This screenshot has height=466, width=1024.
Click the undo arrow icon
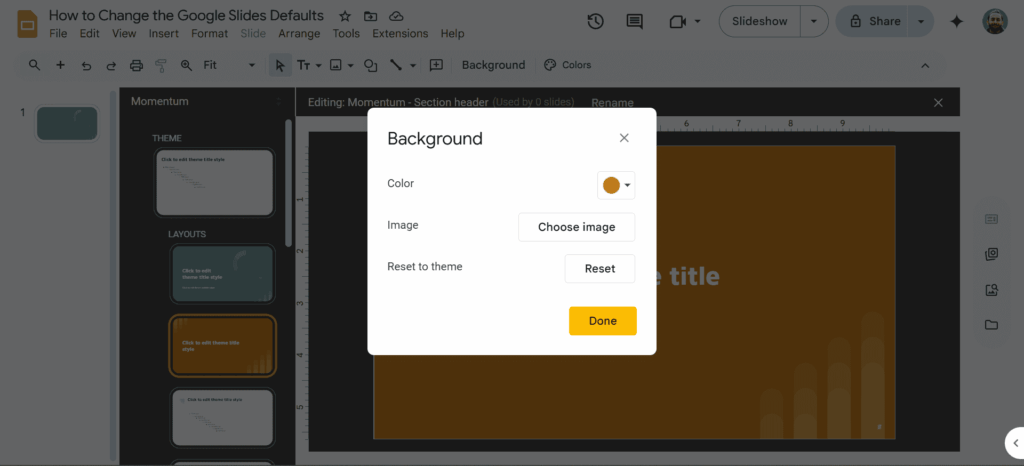(86, 65)
